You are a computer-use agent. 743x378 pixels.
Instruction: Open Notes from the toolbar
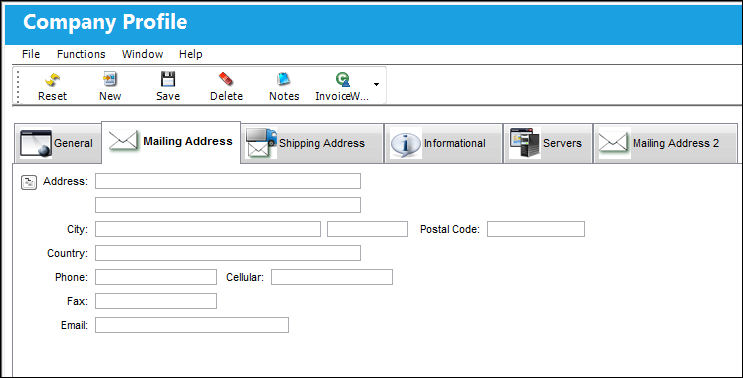click(x=284, y=86)
